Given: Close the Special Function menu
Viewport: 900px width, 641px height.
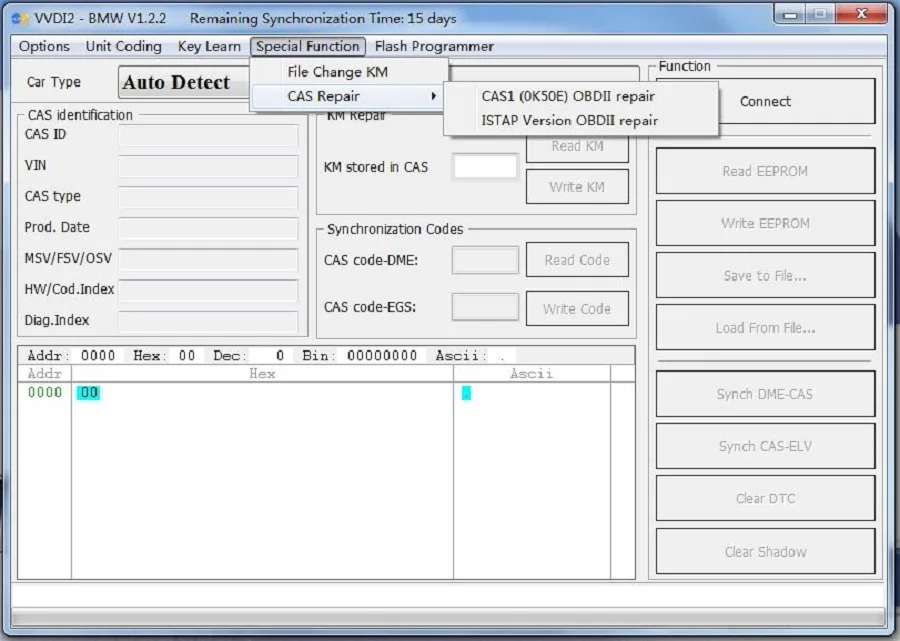Looking at the screenshot, I should (x=308, y=46).
